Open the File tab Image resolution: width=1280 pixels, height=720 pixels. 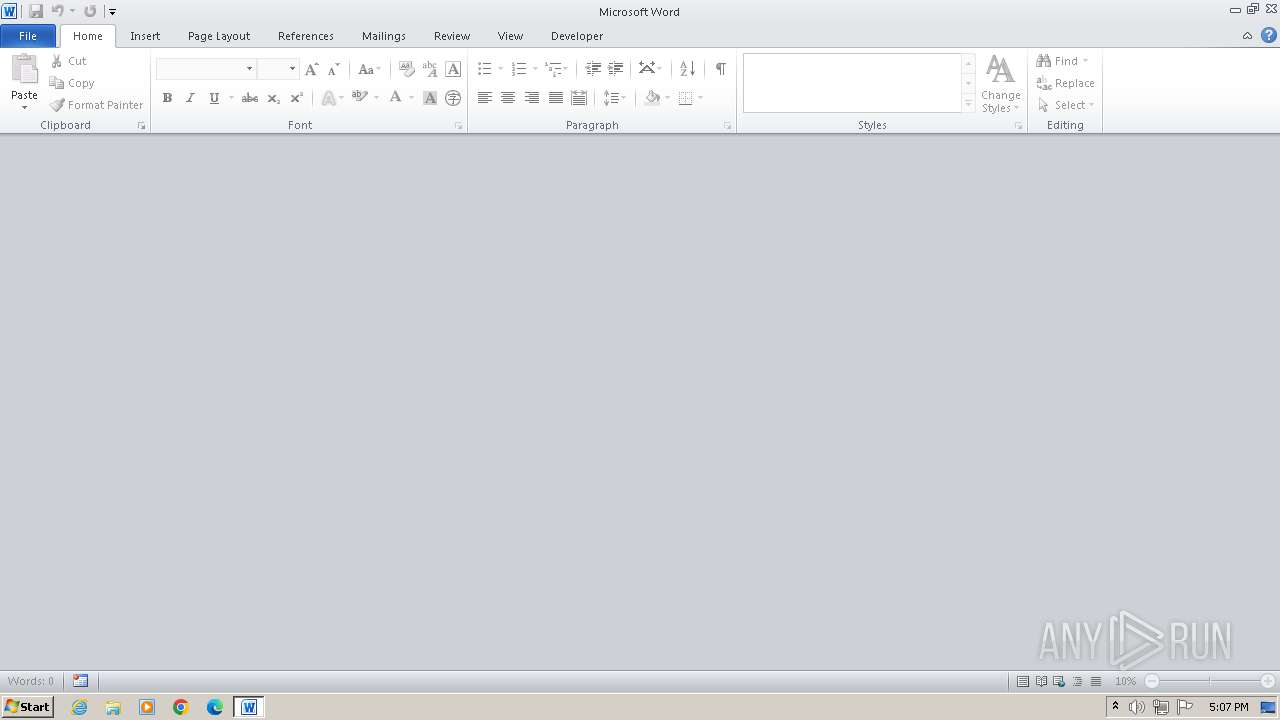(x=28, y=36)
